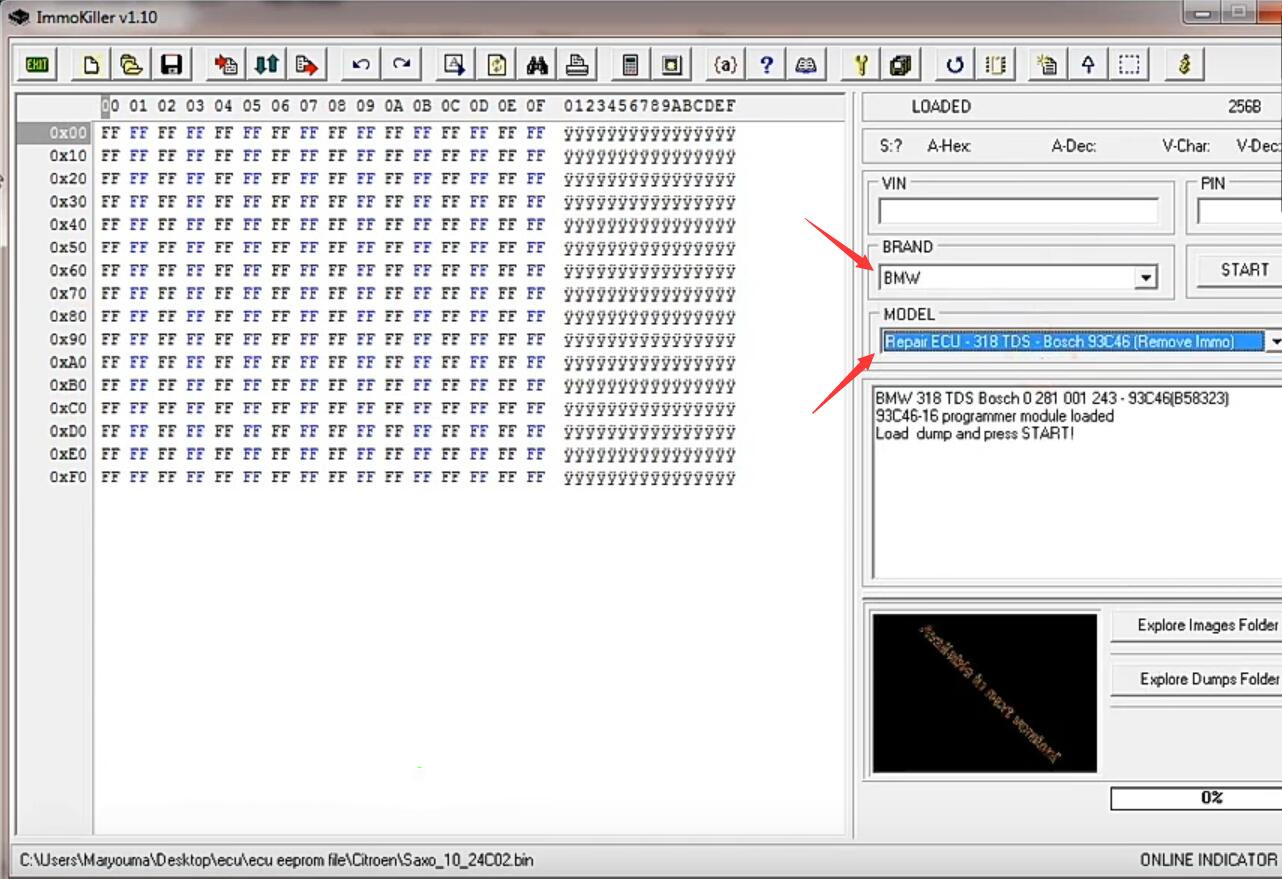Minimize the ImmoKiller window

coord(1204,13)
